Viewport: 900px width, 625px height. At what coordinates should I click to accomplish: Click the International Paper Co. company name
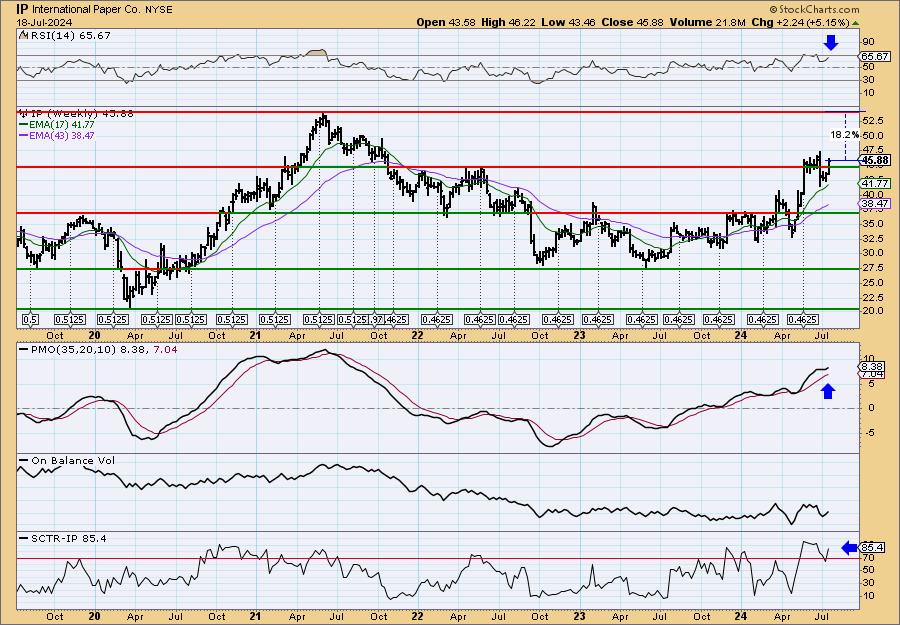point(87,9)
